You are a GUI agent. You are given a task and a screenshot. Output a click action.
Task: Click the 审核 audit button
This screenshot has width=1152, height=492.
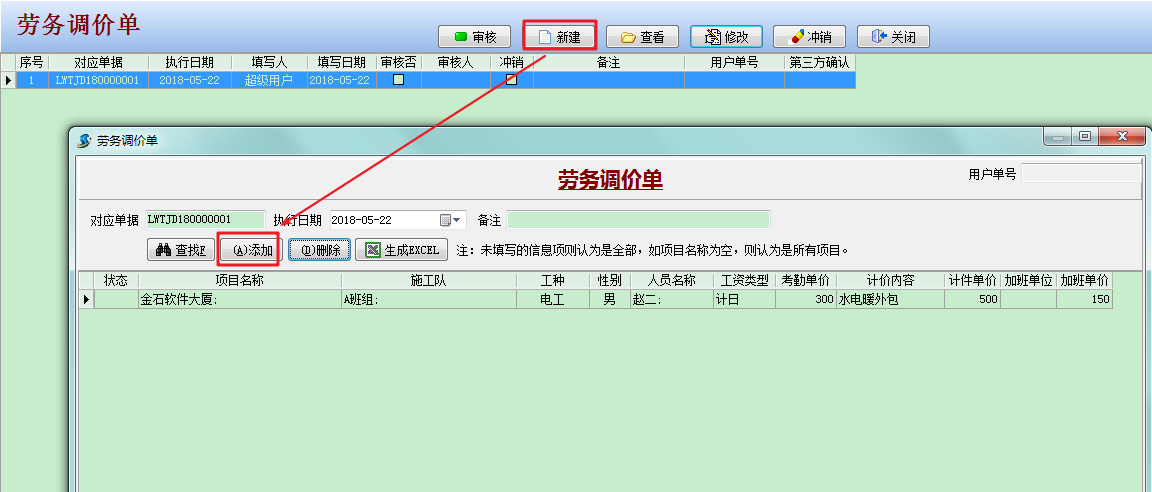click(475, 37)
